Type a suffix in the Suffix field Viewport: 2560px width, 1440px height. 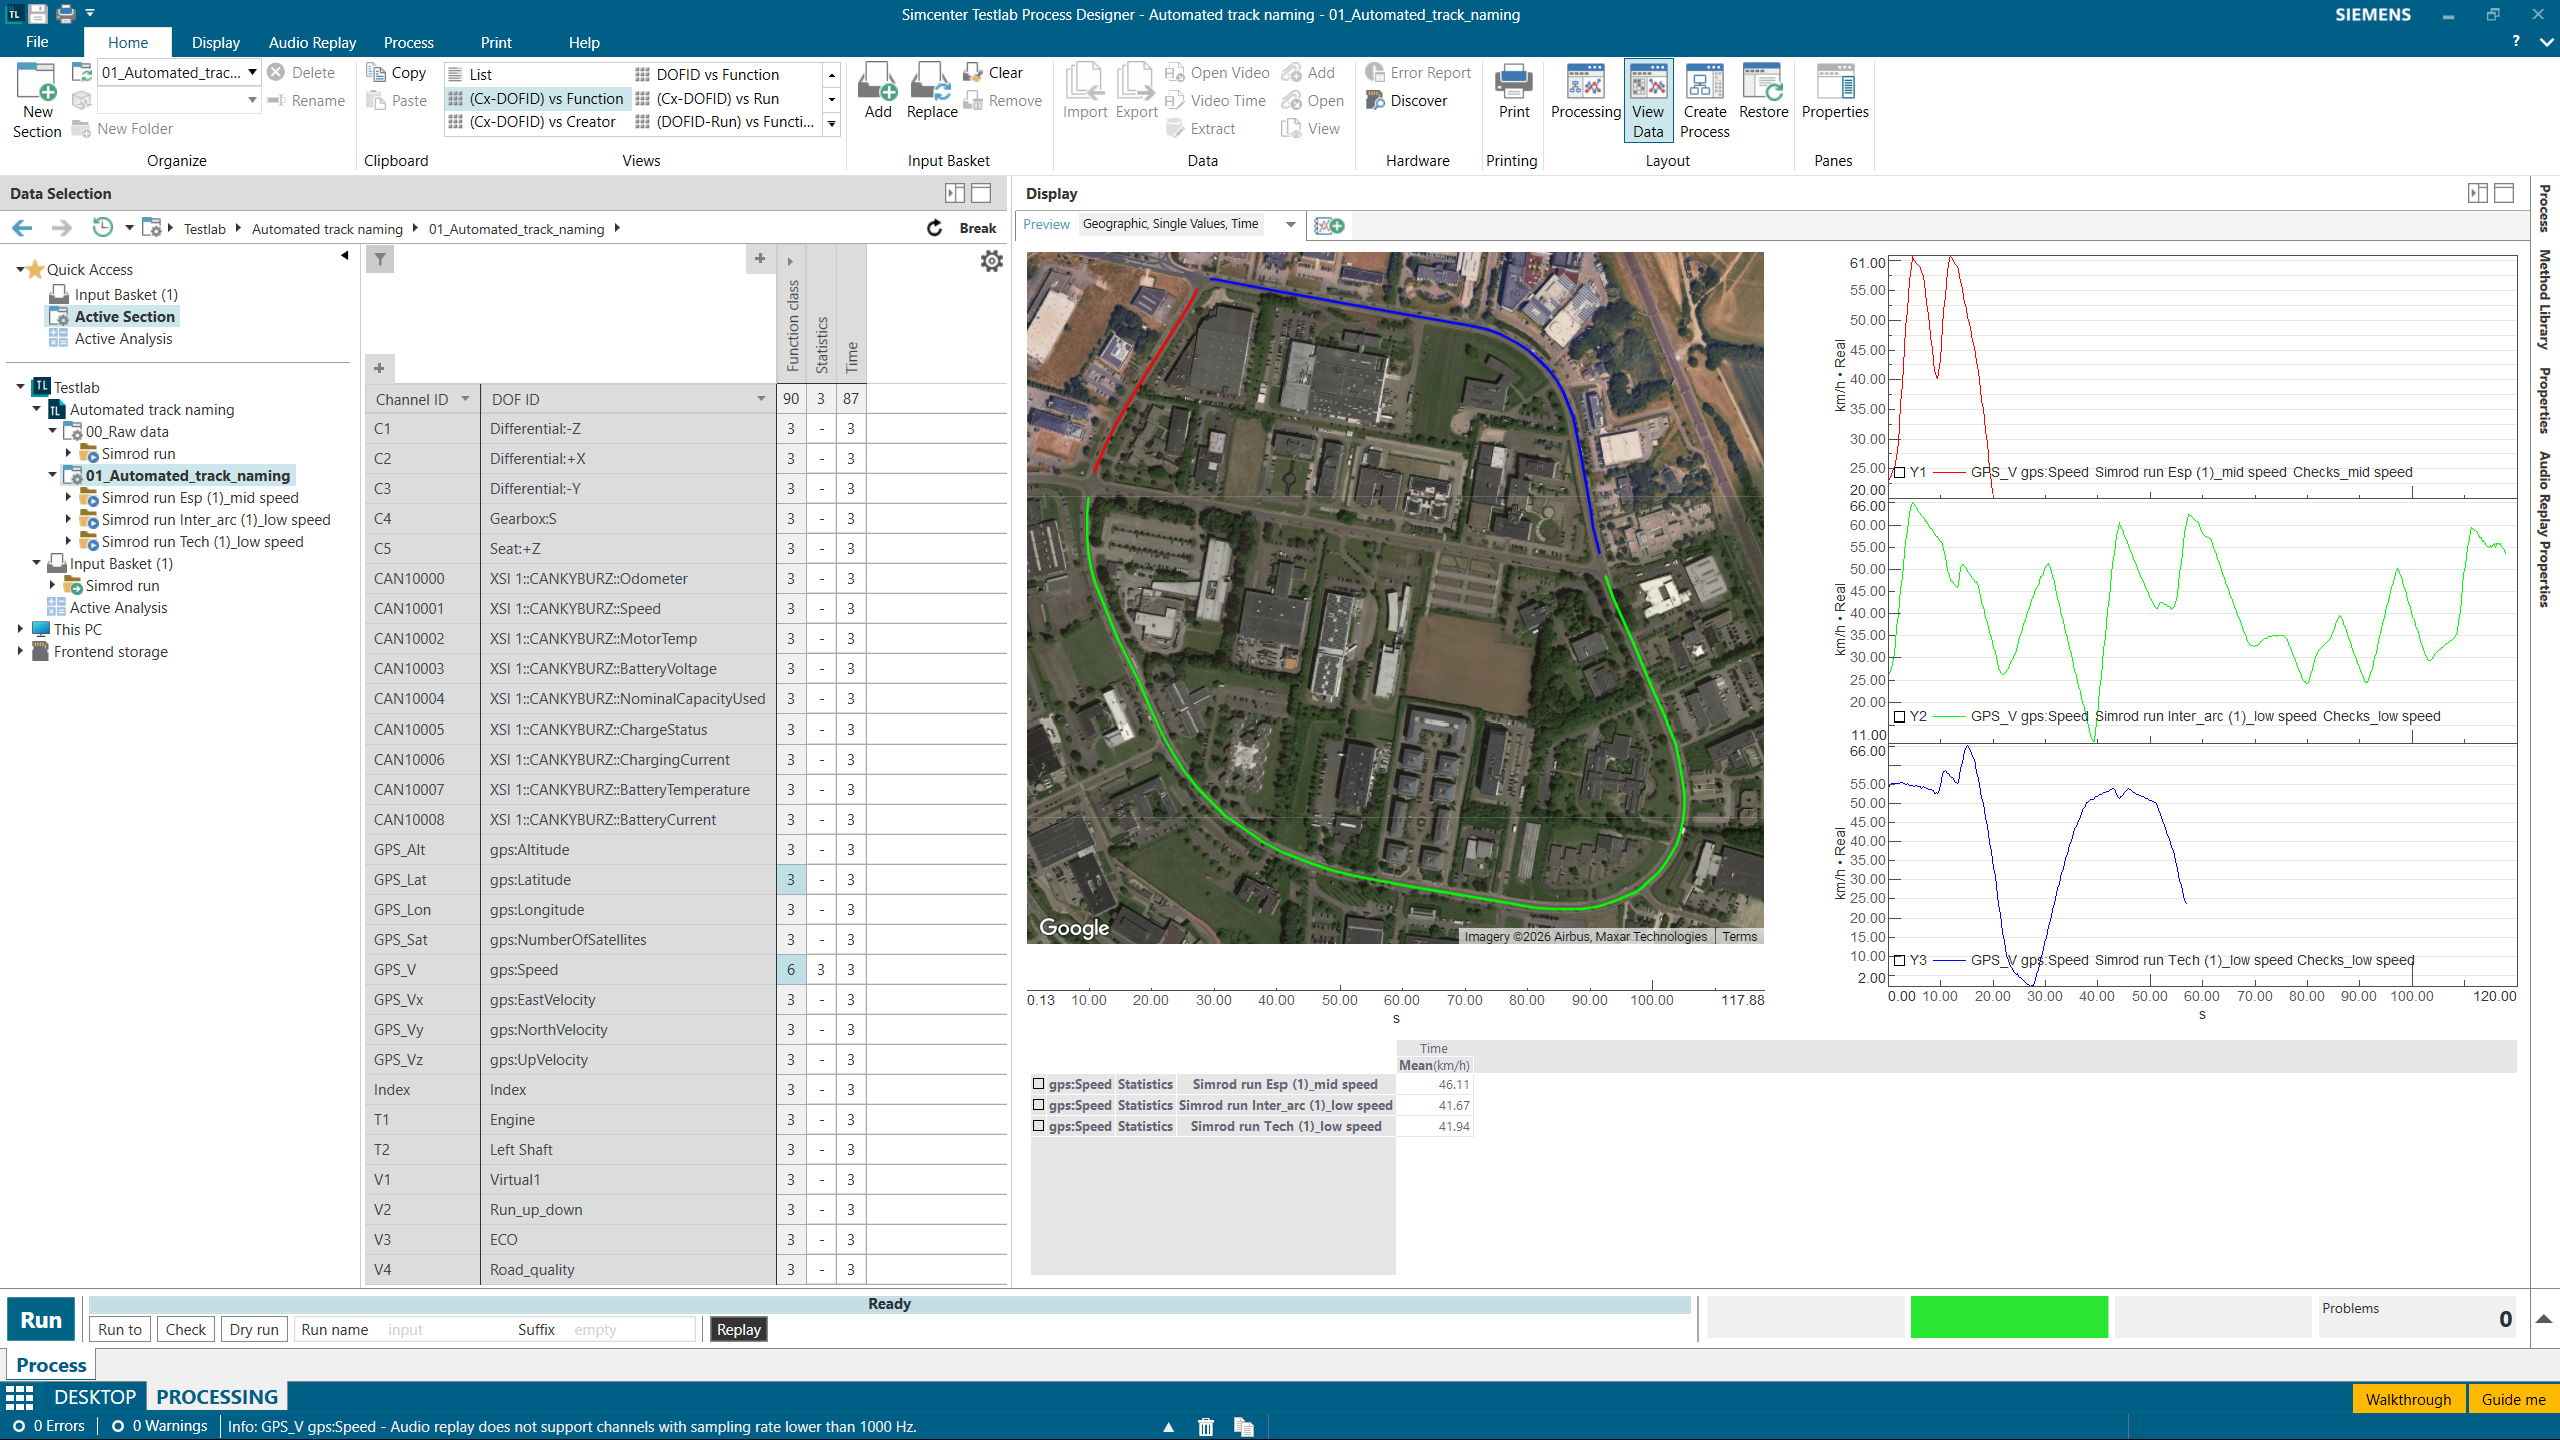pos(625,1329)
